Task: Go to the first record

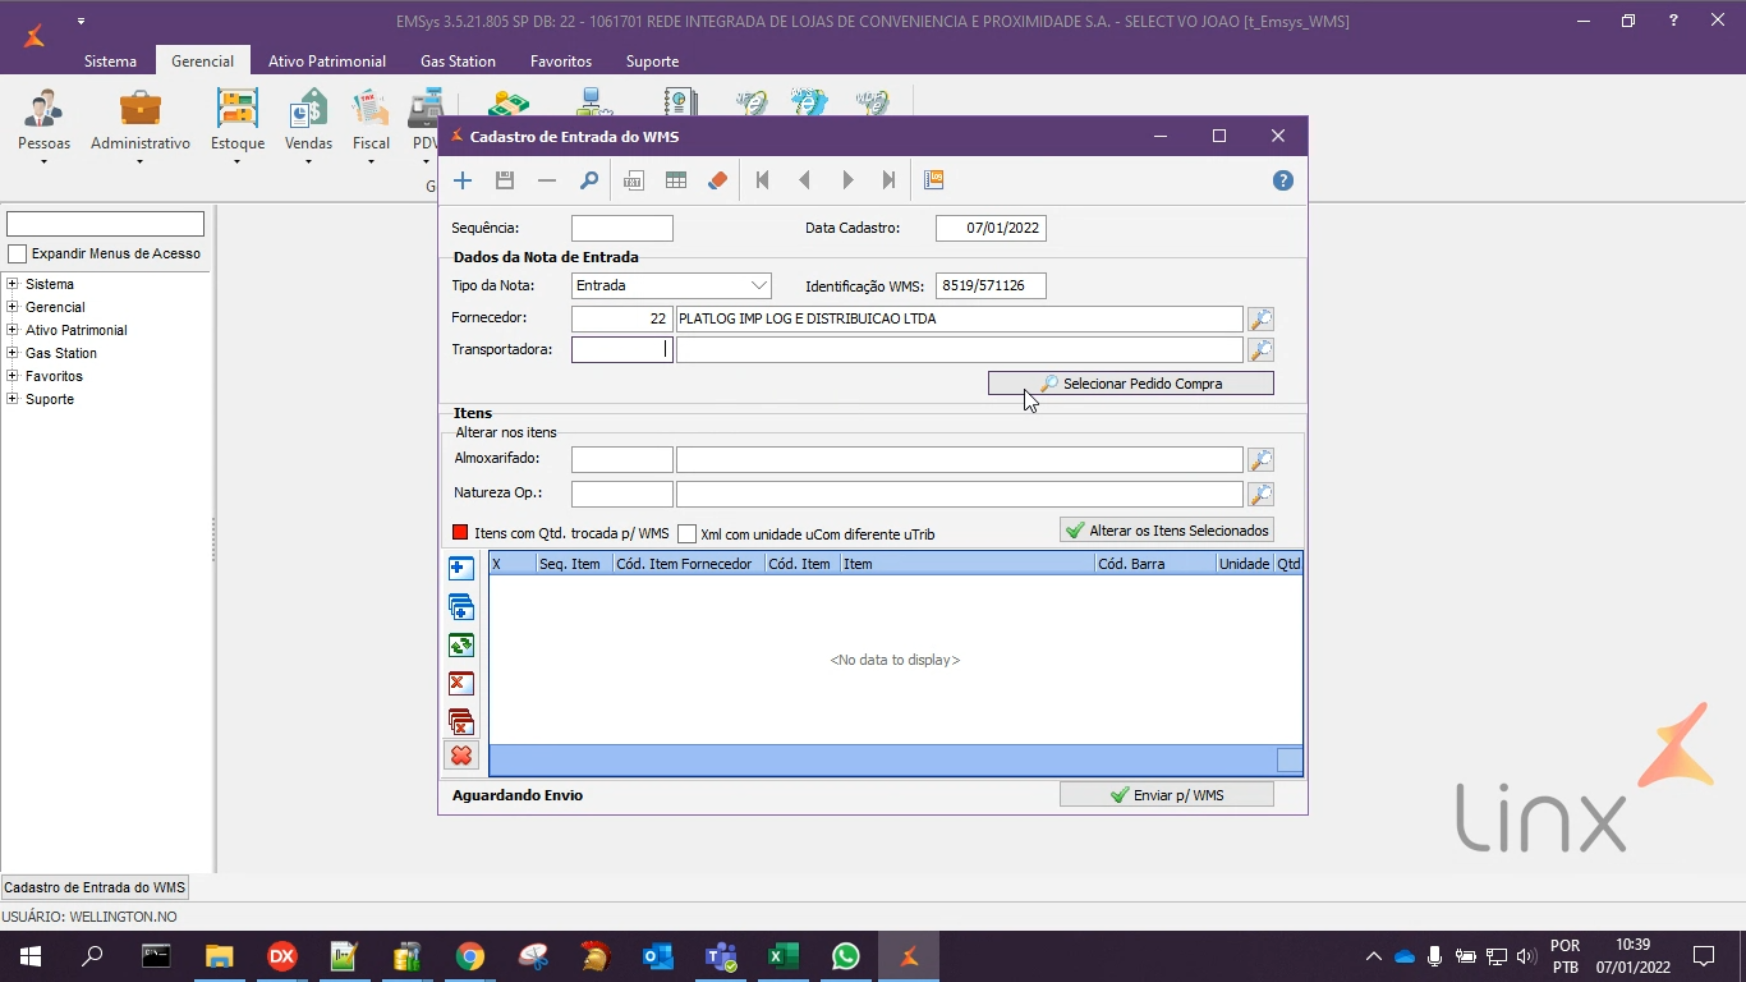Action: [x=762, y=181]
